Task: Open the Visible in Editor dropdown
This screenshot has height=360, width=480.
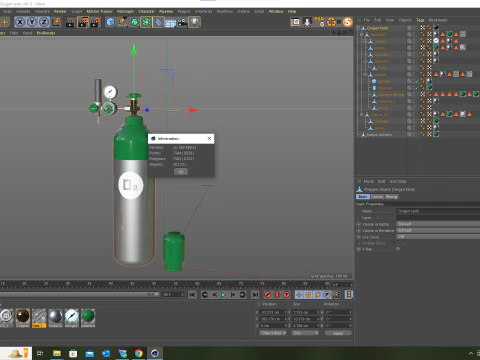Action: click(x=438, y=224)
